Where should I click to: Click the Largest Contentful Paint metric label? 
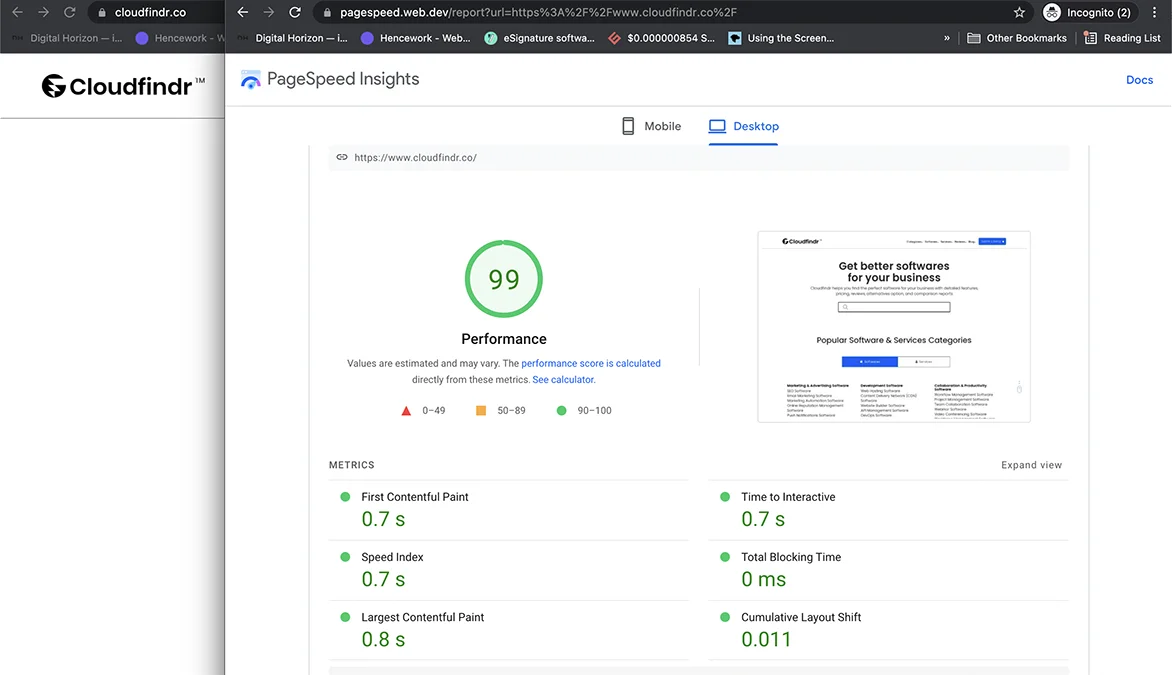[422, 617]
